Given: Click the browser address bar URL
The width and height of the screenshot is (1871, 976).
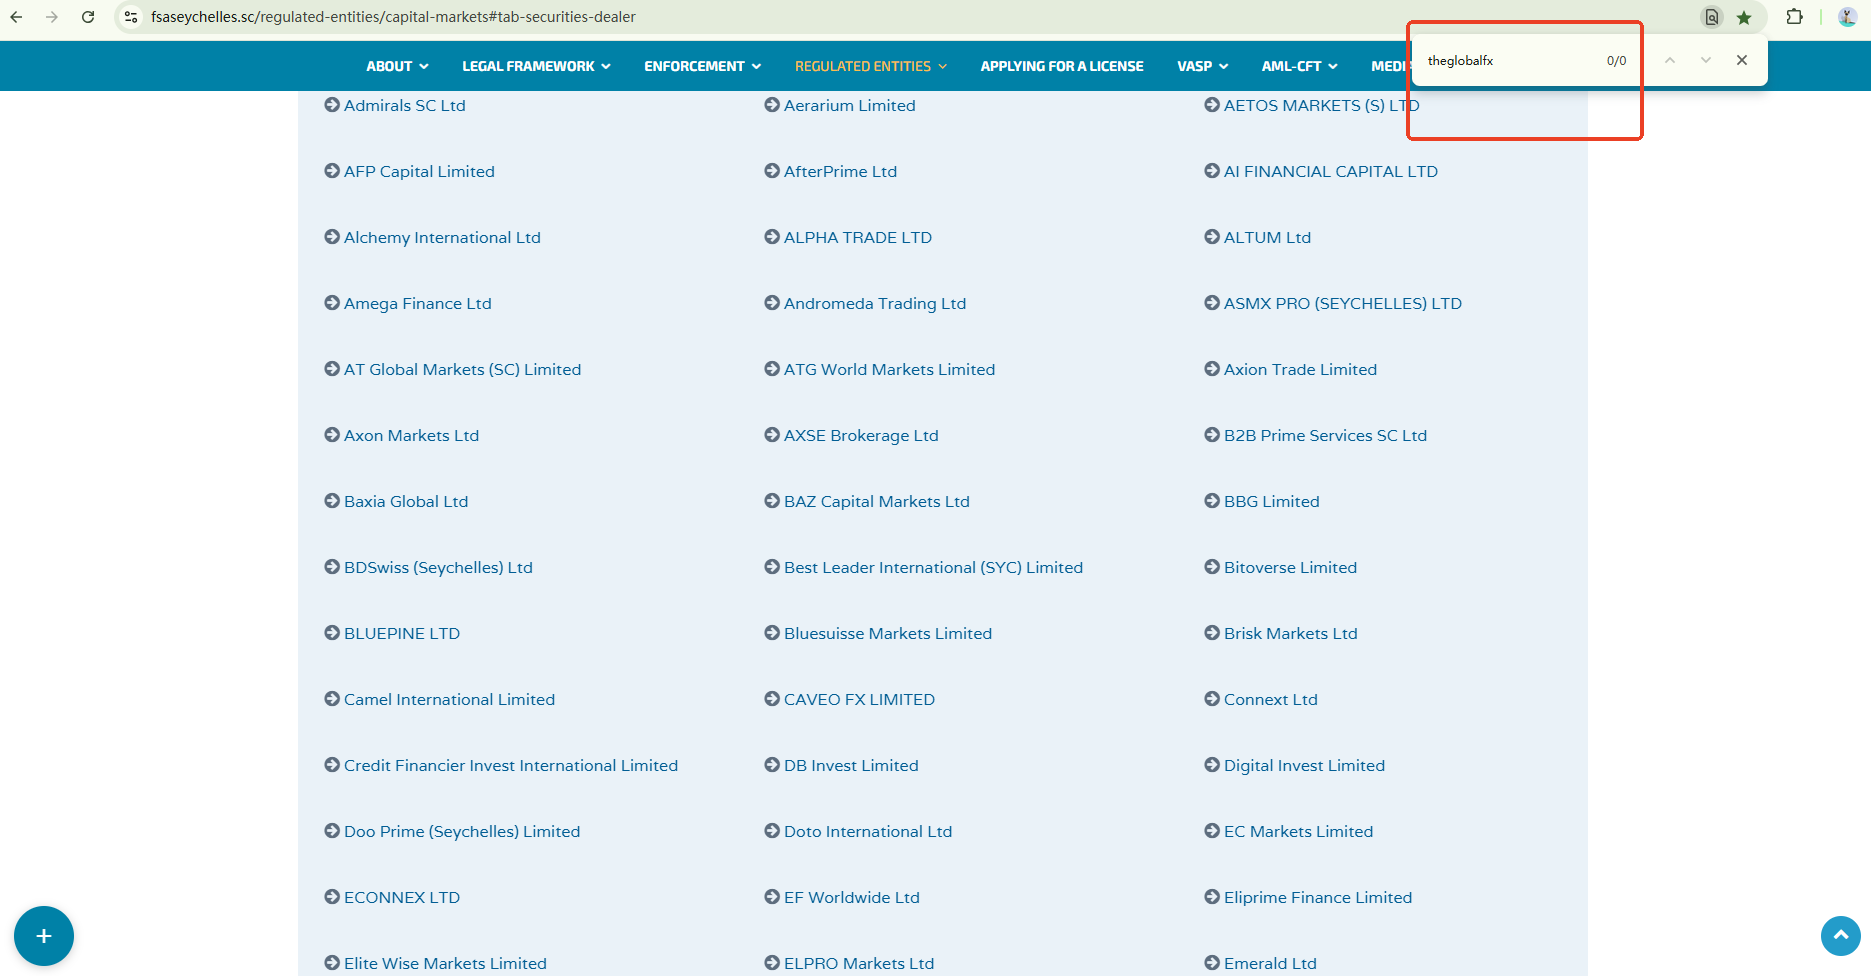Looking at the screenshot, I should click(x=393, y=17).
